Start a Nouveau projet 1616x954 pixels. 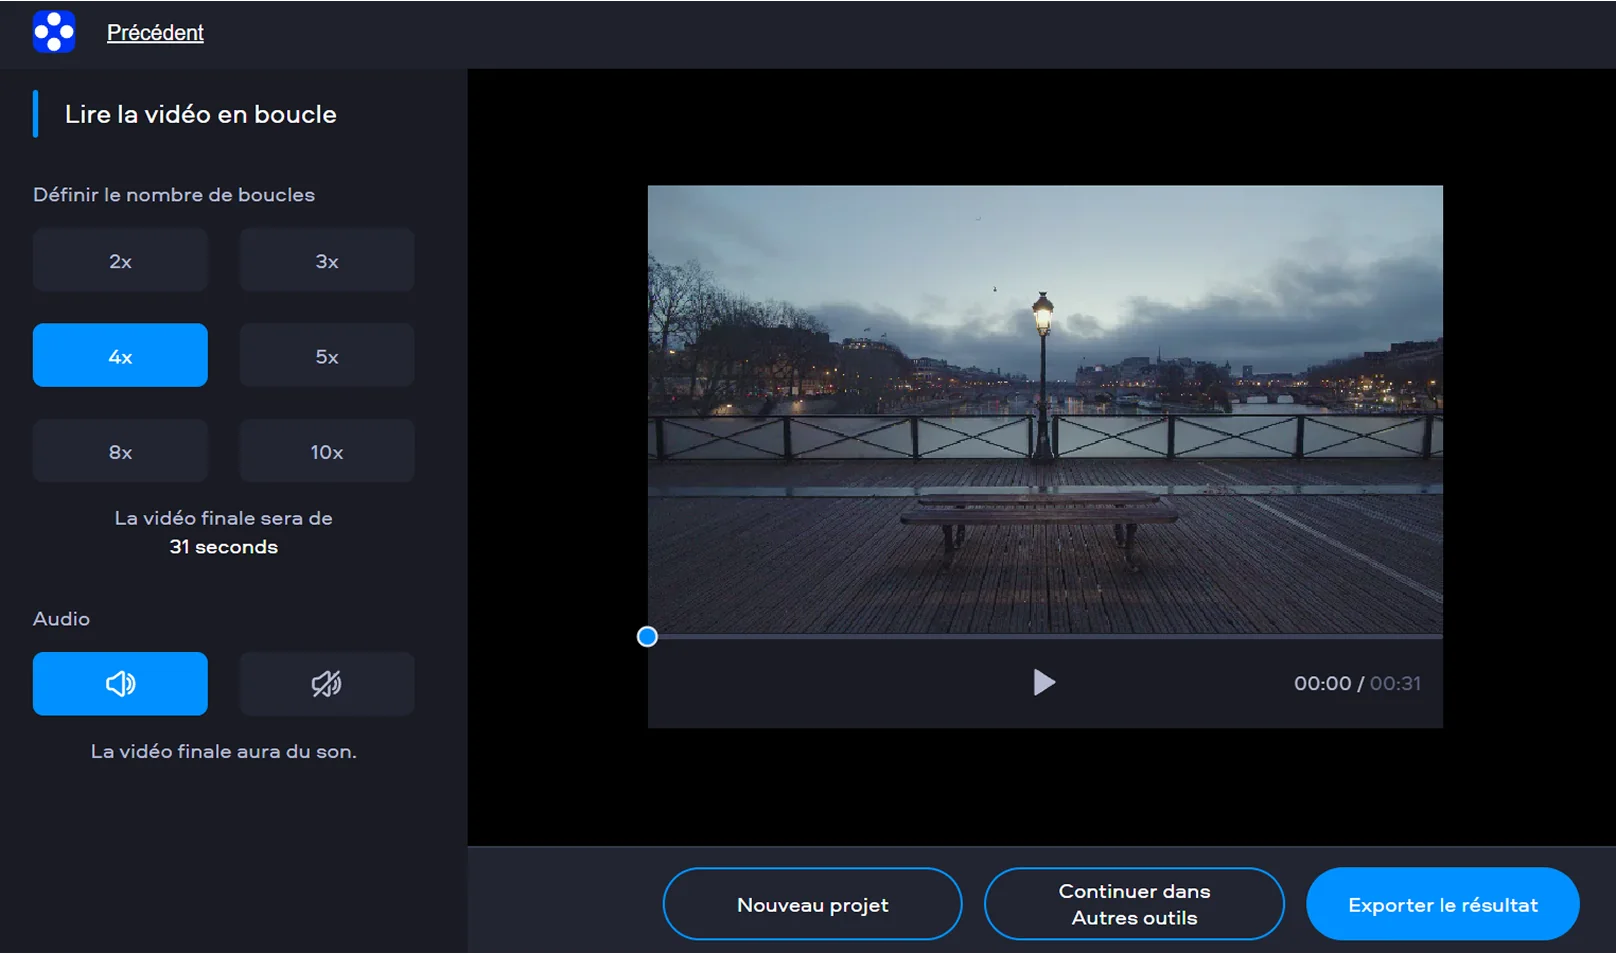(812, 905)
